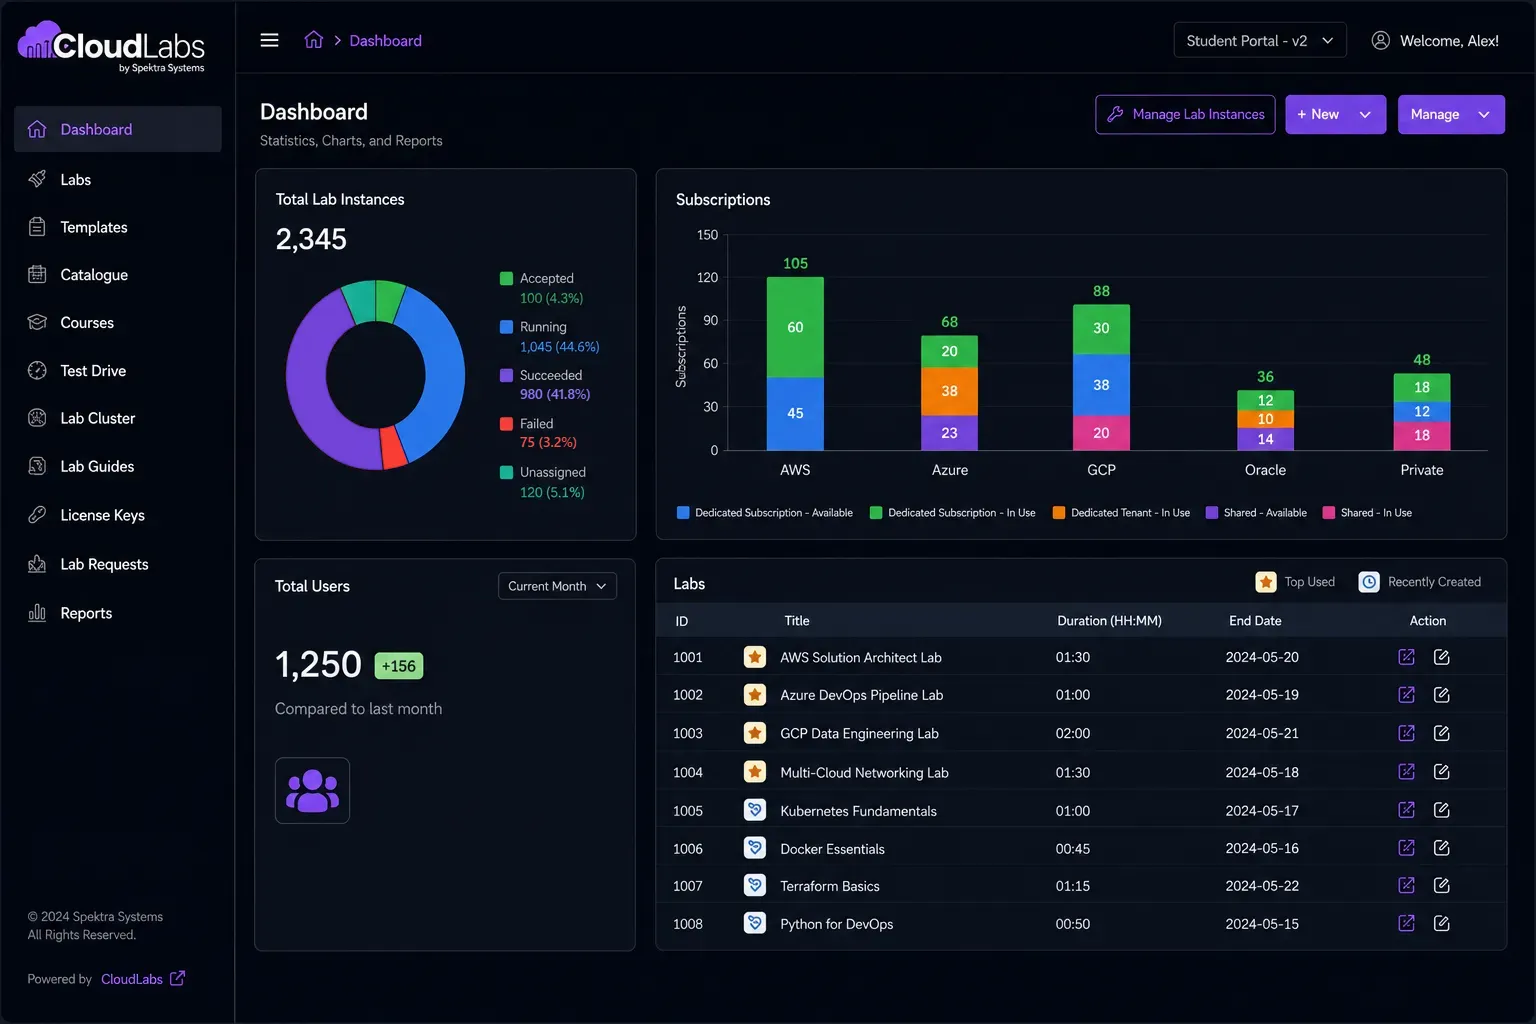Select Reports in the sidebar

tap(118, 613)
